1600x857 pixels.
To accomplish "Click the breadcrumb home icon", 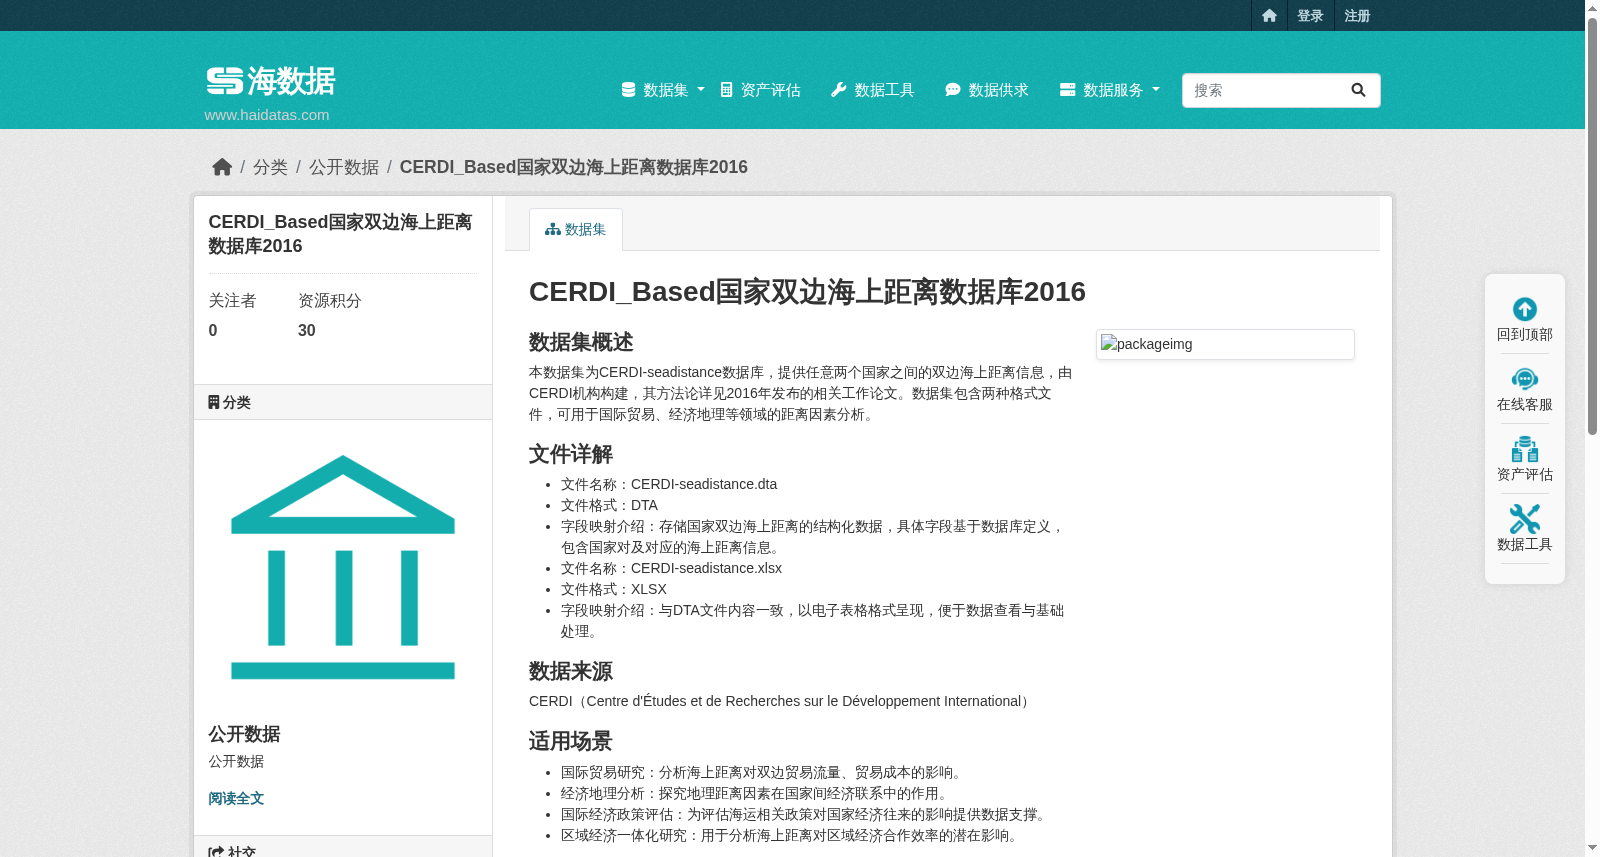I will coord(222,167).
